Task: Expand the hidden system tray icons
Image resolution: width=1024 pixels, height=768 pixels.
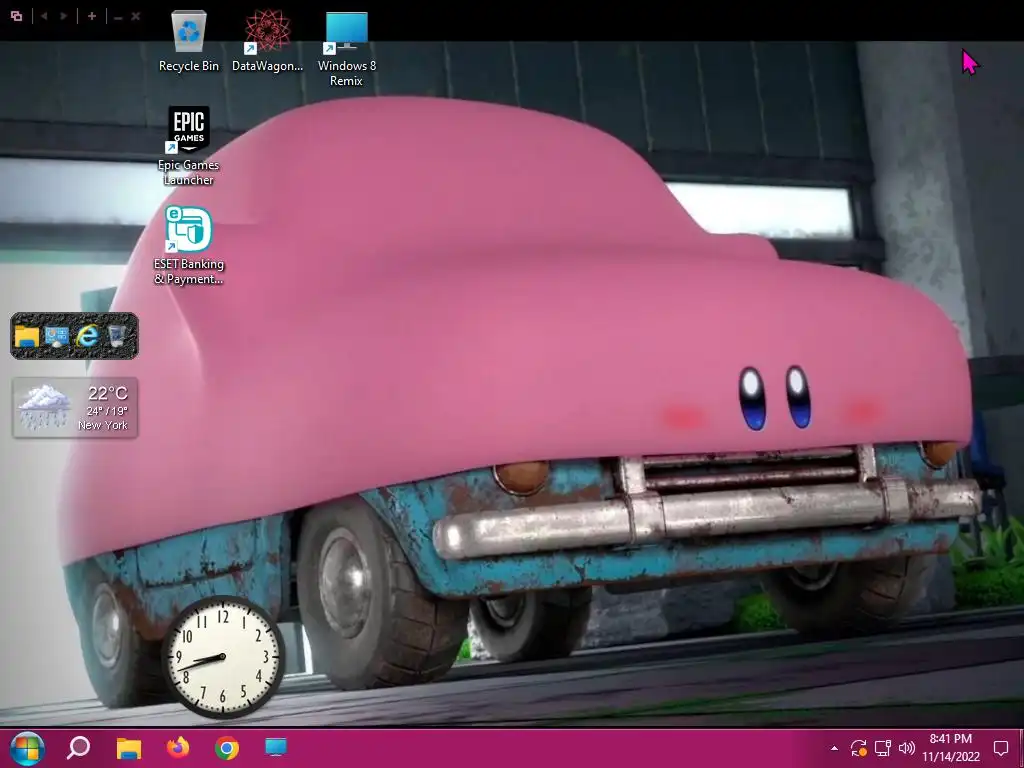Action: (834, 748)
